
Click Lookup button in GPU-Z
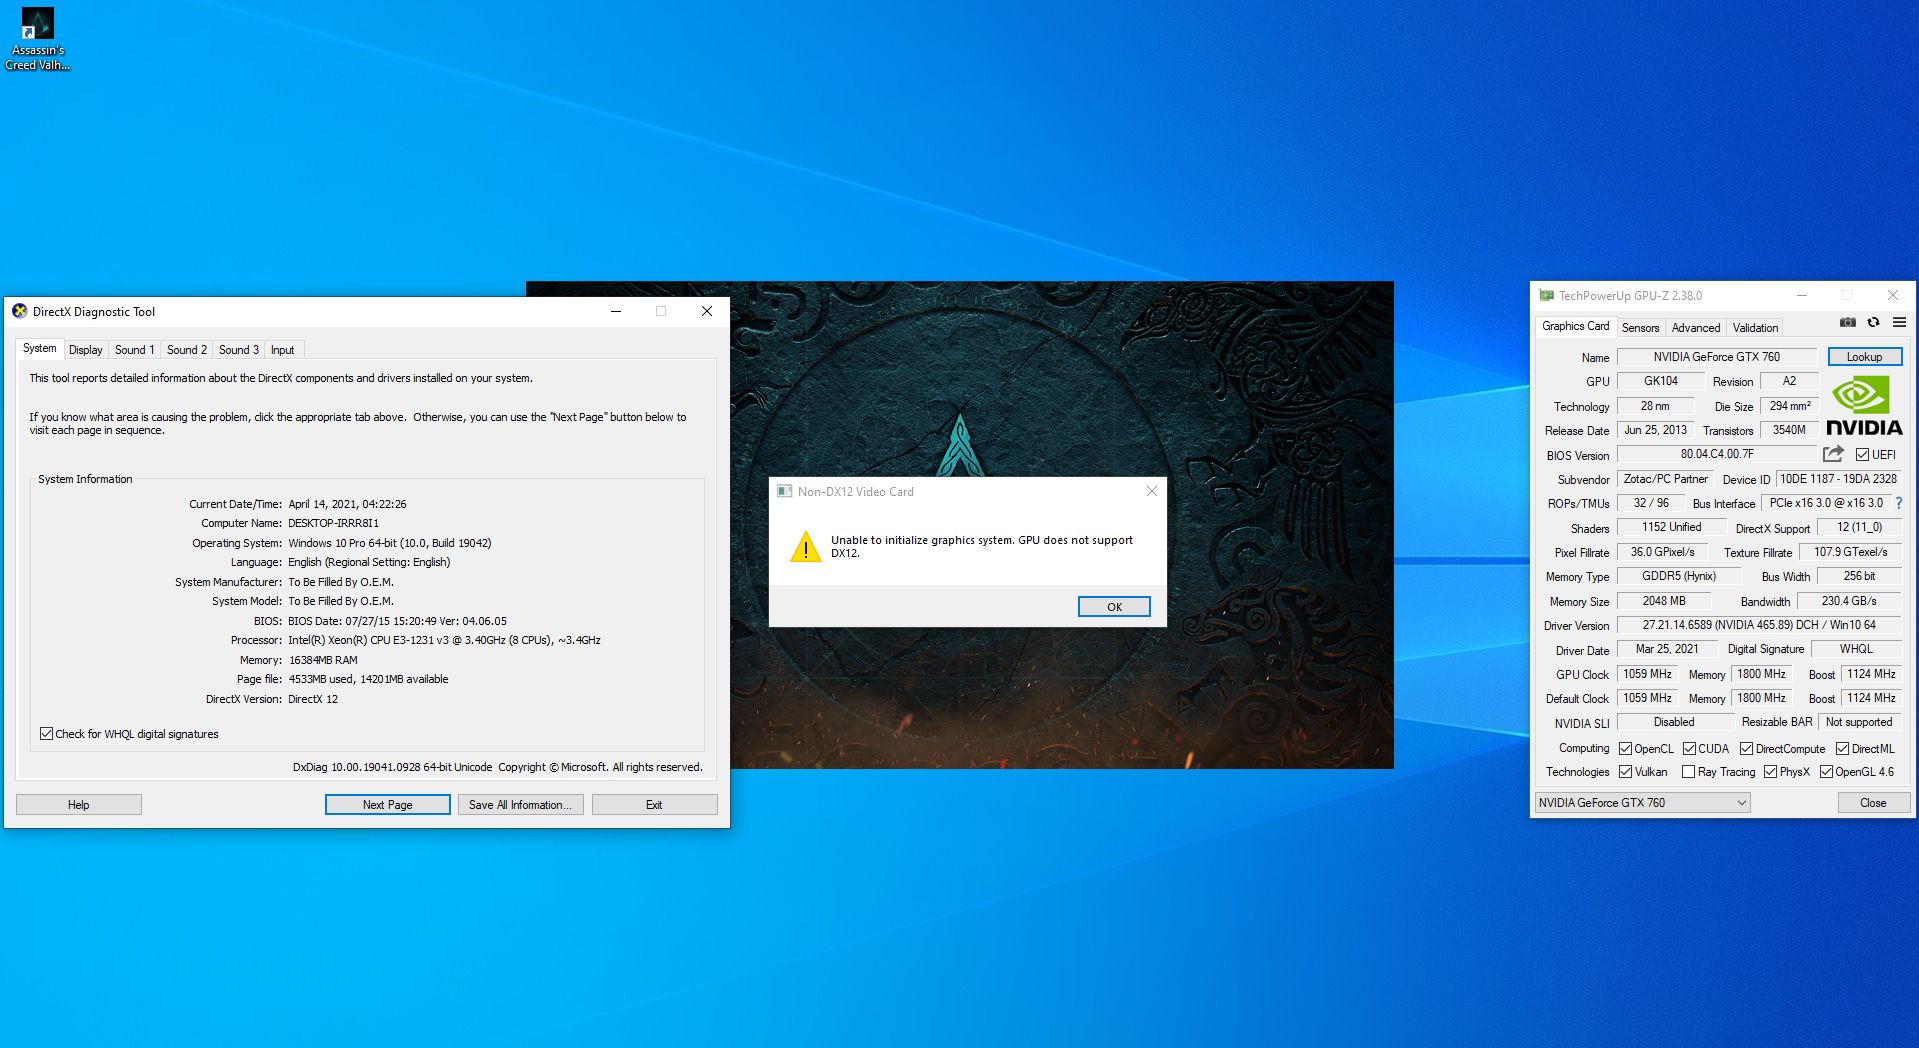1864,357
